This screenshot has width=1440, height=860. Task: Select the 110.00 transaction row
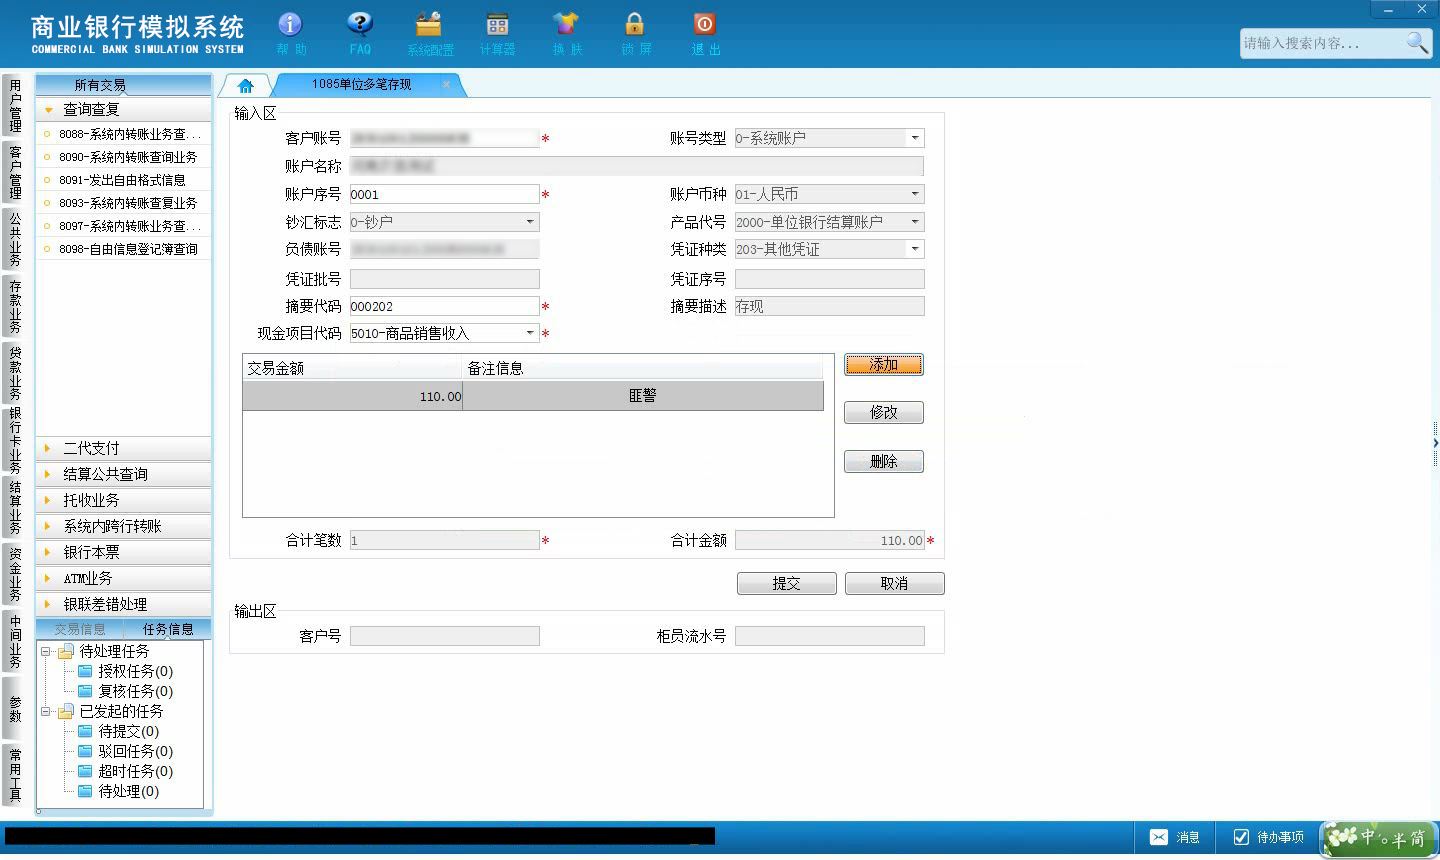coord(533,396)
